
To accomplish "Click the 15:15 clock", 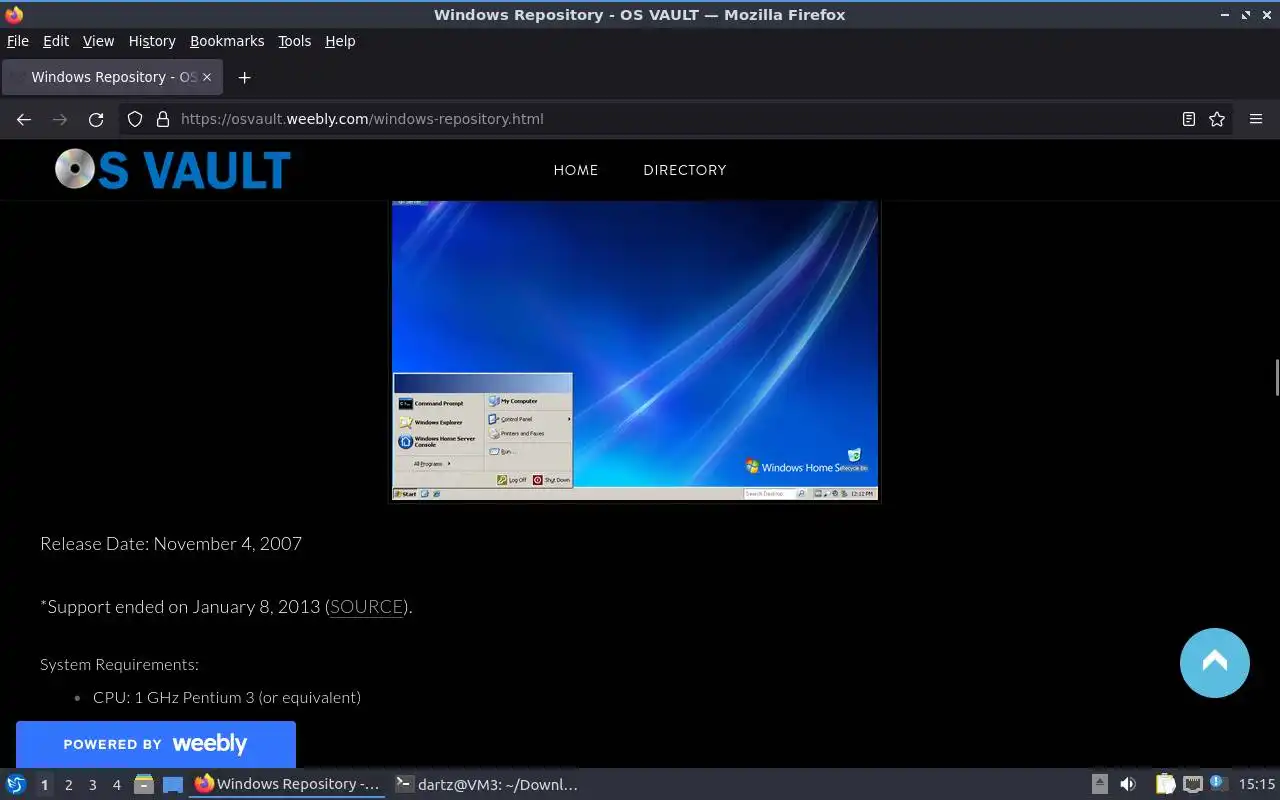I will tap(1257, 784).
